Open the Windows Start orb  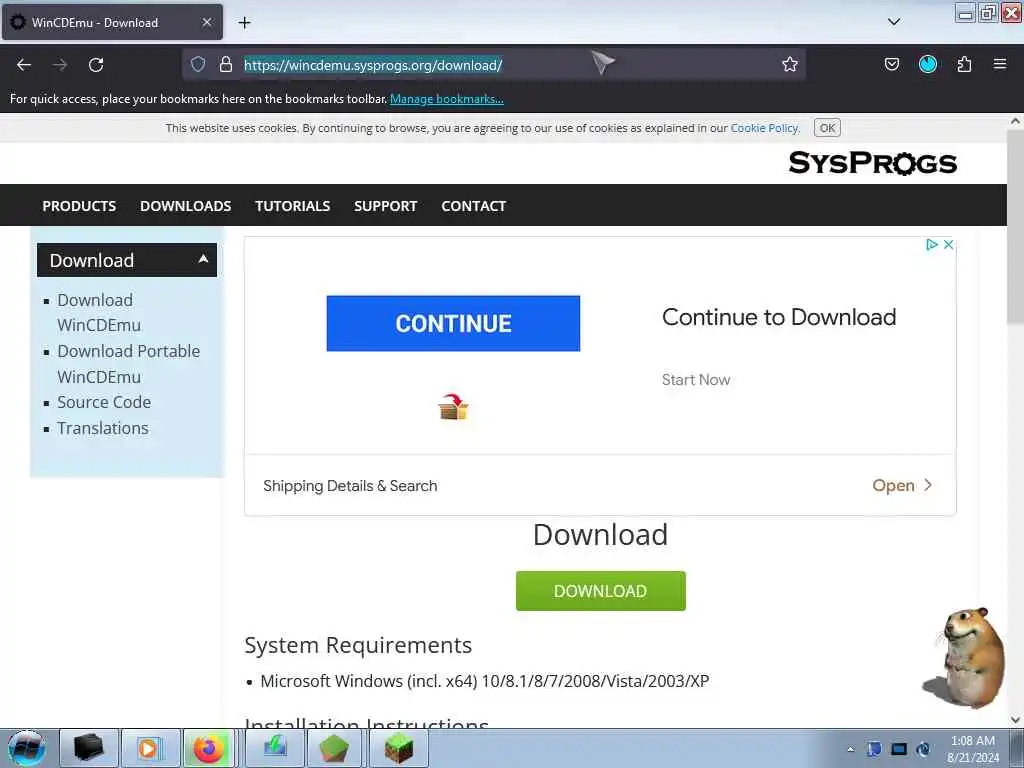[x=27, y=748]
